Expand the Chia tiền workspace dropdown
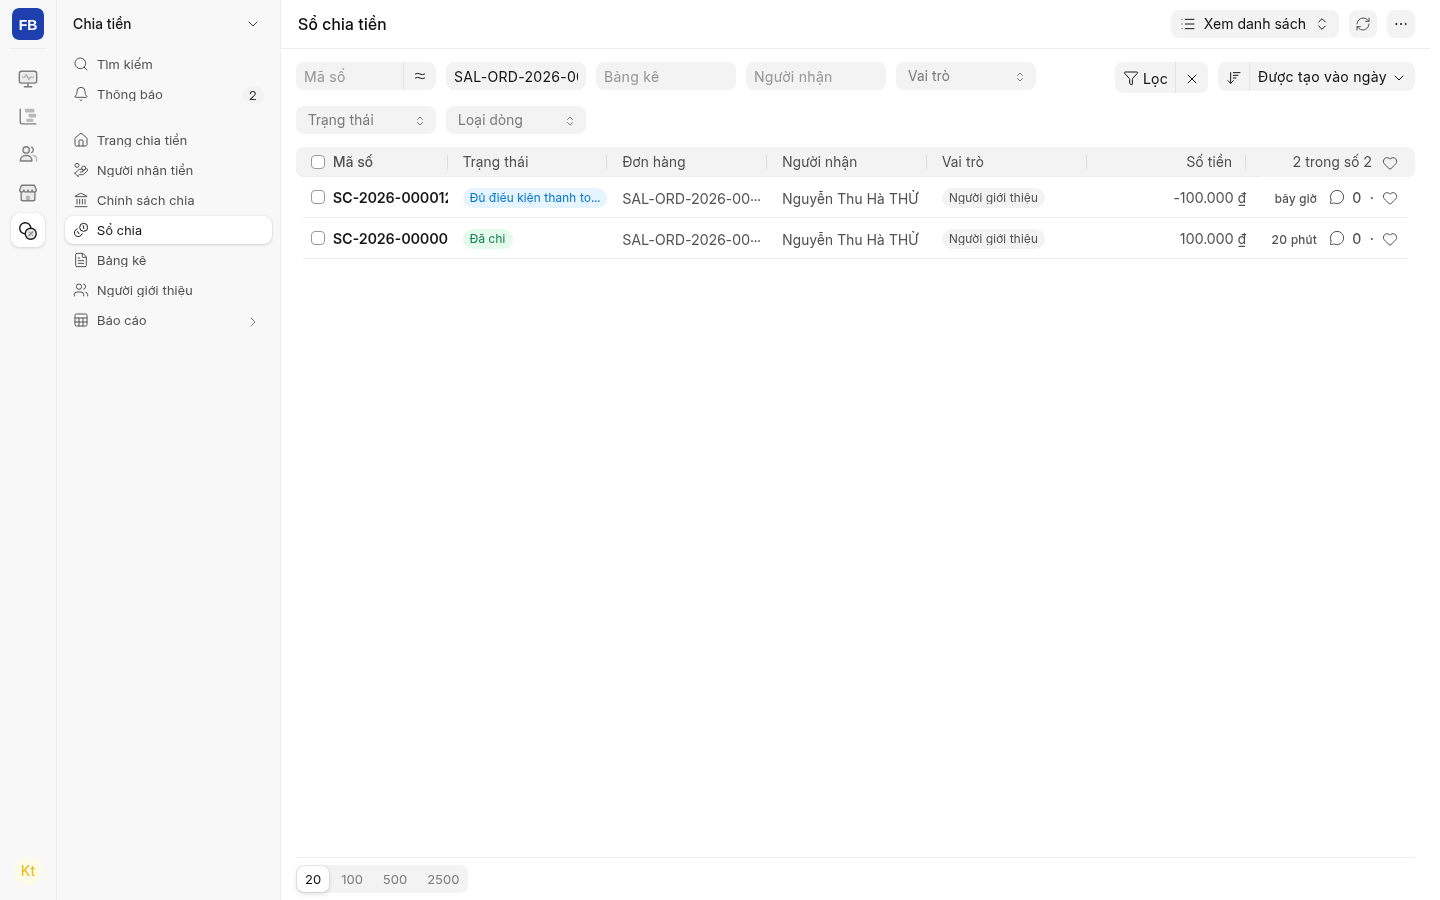 pos(253,24)
